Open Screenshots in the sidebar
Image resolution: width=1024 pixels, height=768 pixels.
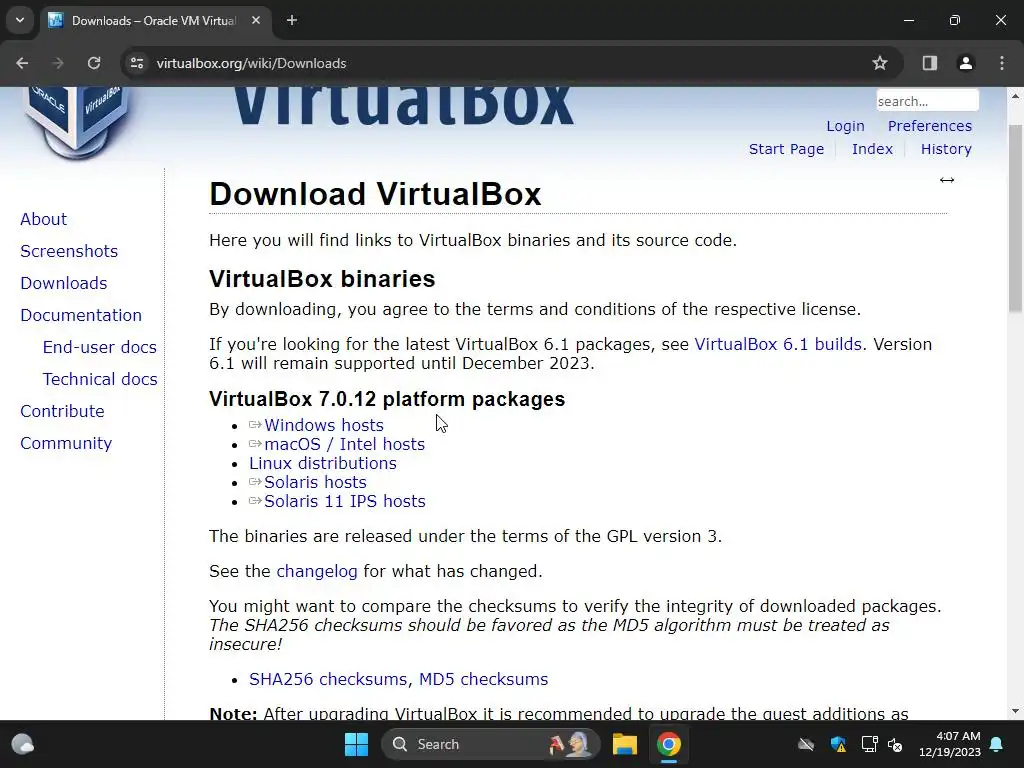69,251
